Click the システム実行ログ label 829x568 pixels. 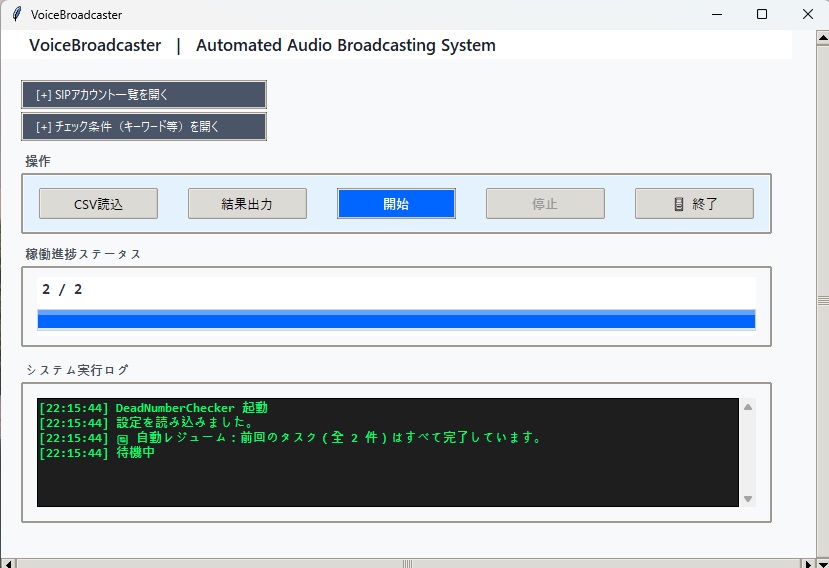click(x=77, y=370)
